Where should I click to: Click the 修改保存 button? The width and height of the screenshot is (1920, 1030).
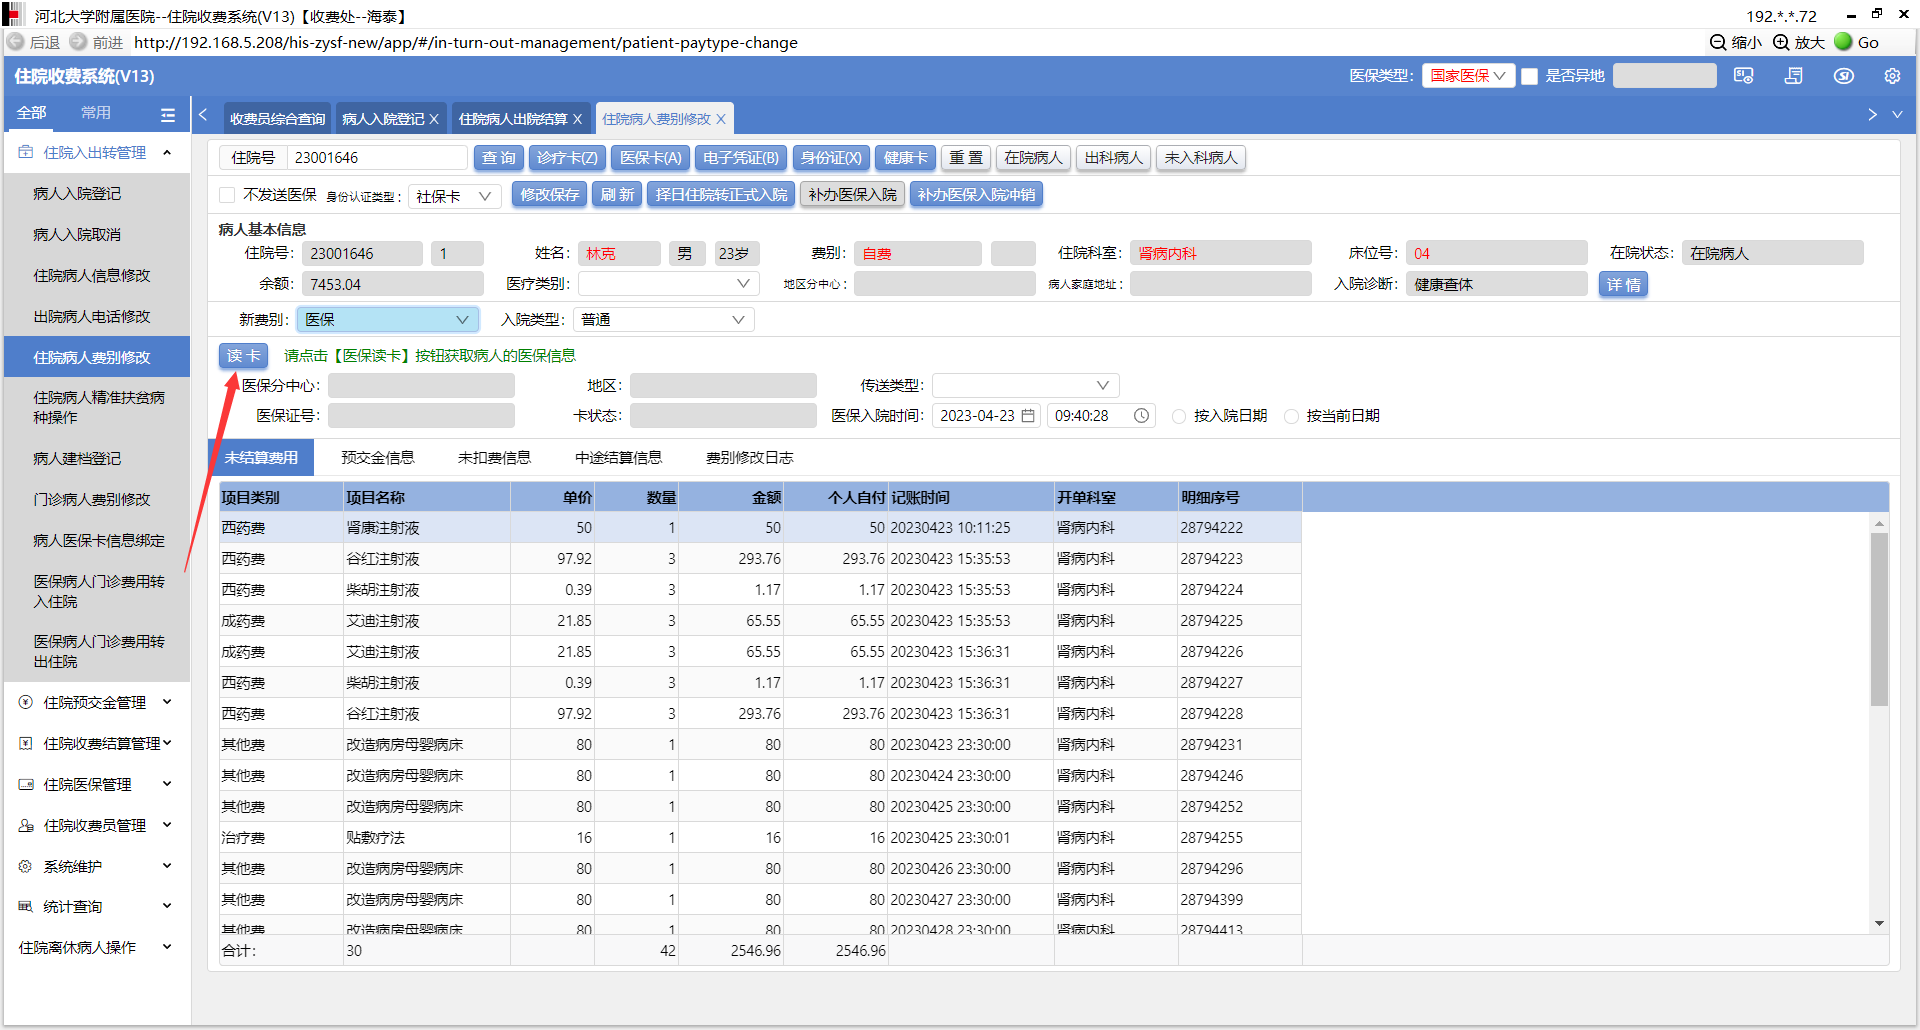(x=549, y=195)
